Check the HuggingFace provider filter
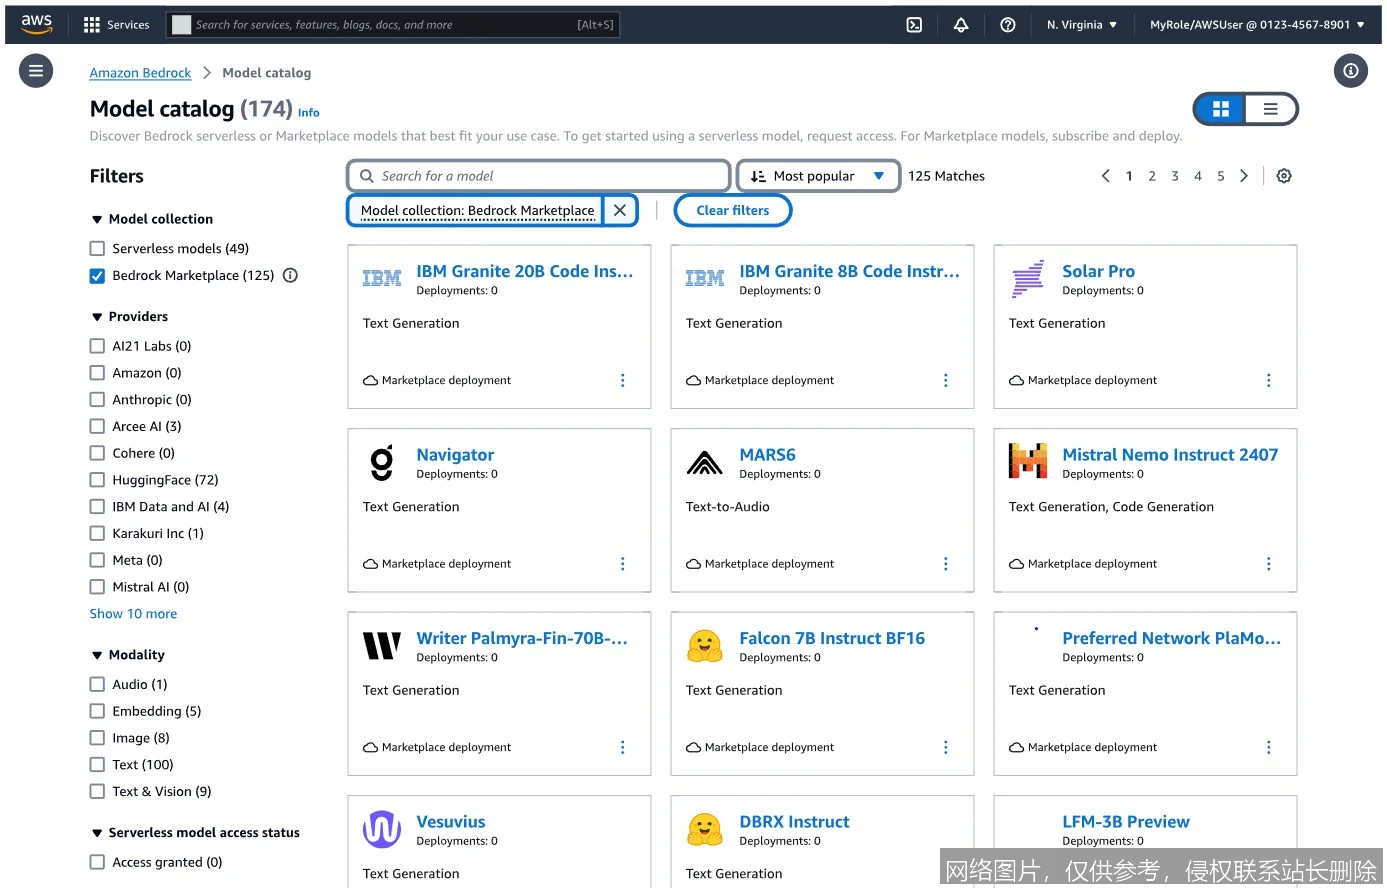The height and width of the screenshot is (888, 1387). tap(97, 480)
